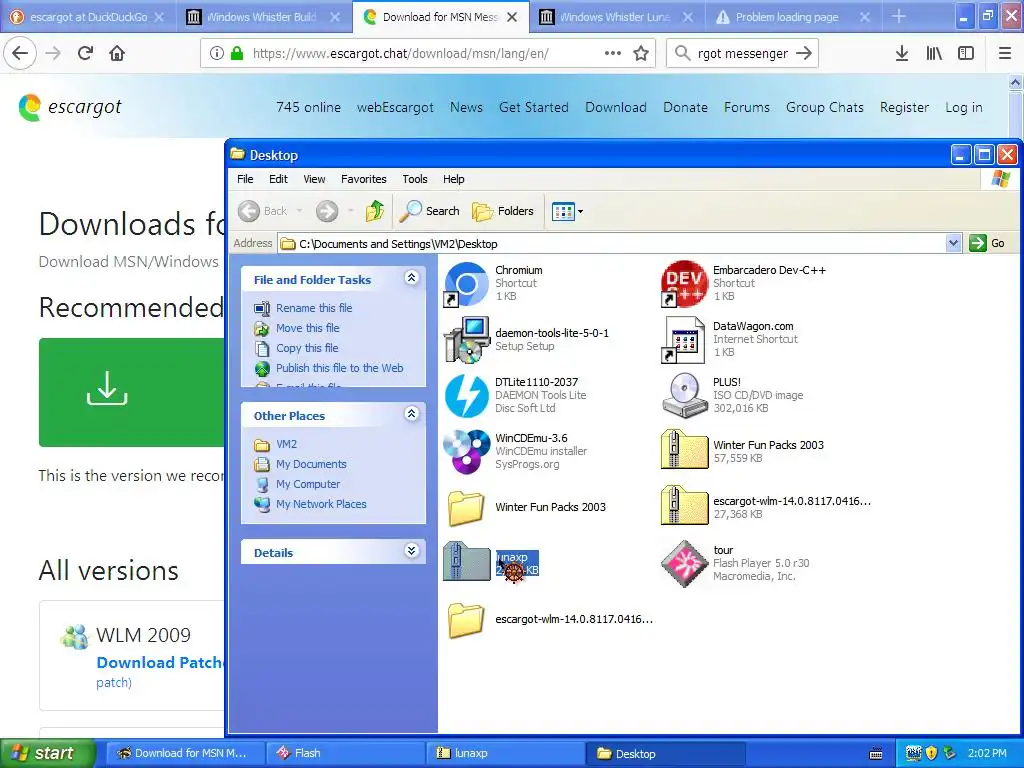Viewport: 1024px width, 768px height.
Task: Open the Views dropdown button
Action: pyautogui.click(x=567, y=211)
